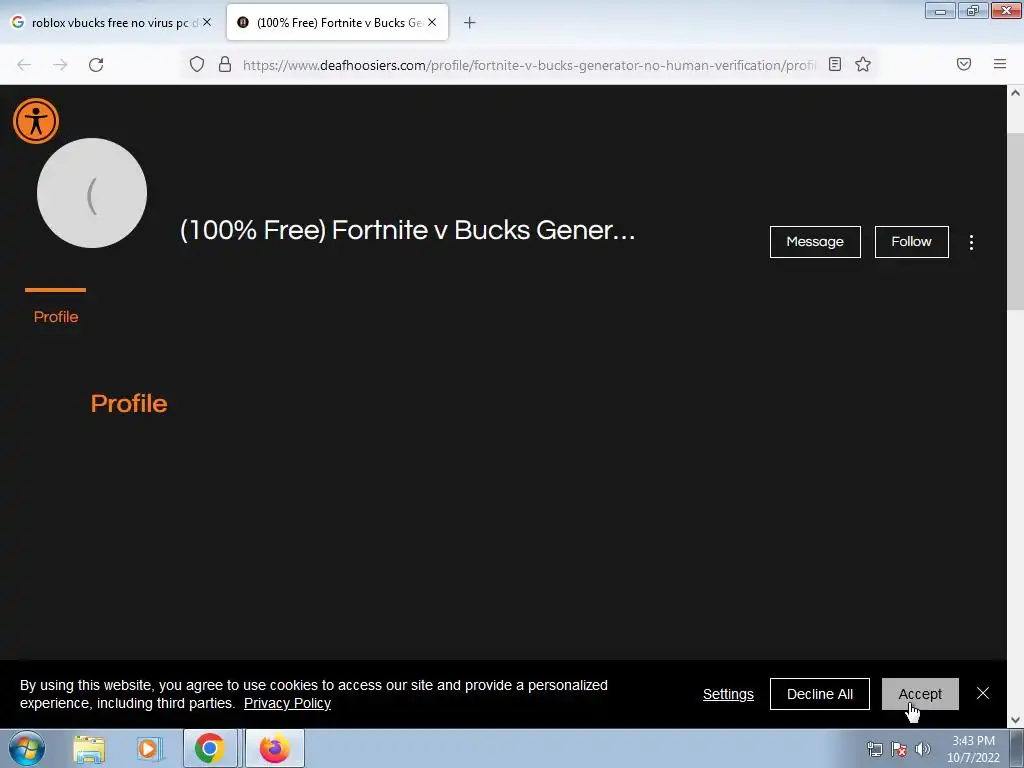Click the taskbar clock showing 3:43 PM

pyautogui.click(x=973, y=749)
